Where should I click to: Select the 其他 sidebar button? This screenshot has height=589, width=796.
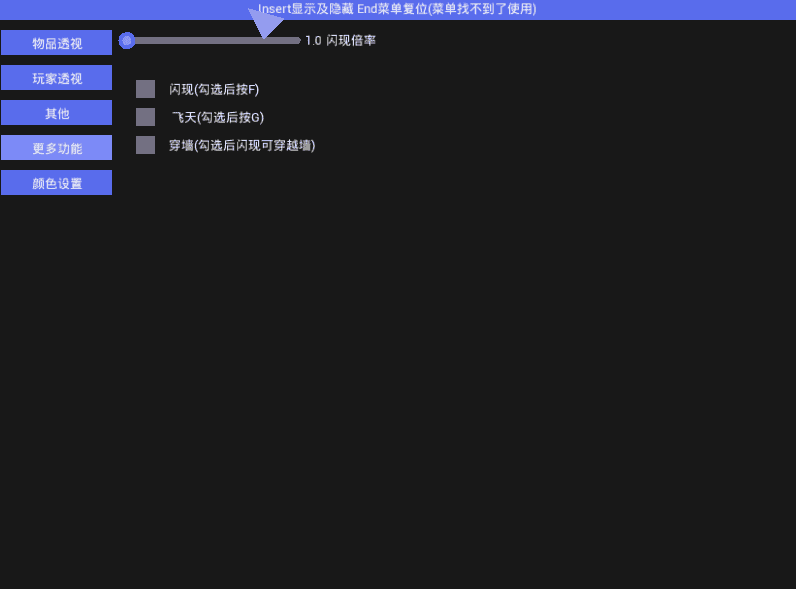(56, 113)
